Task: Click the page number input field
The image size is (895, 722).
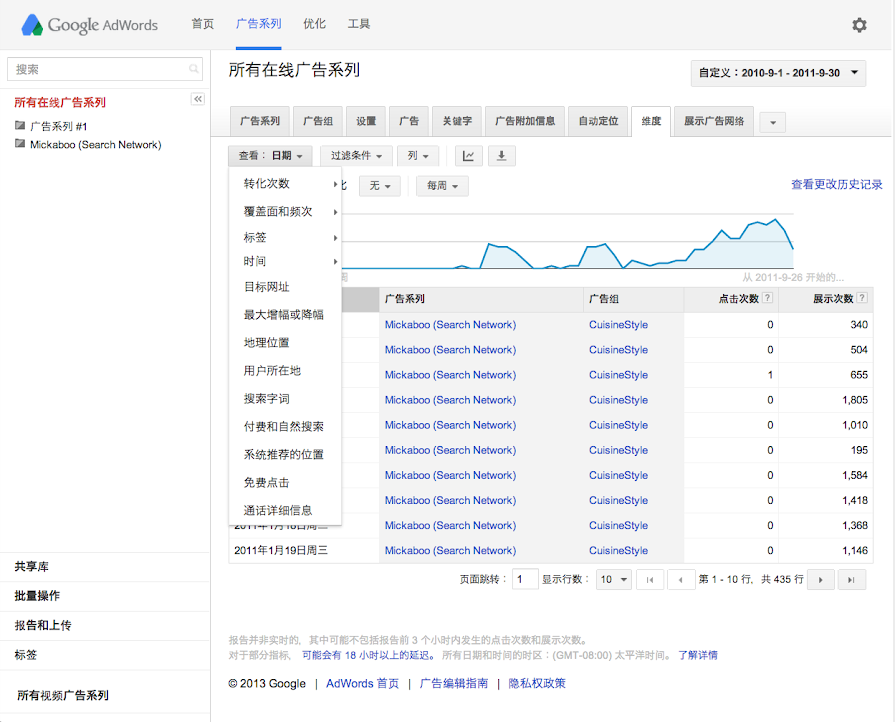Action: [x=525, y=580]
